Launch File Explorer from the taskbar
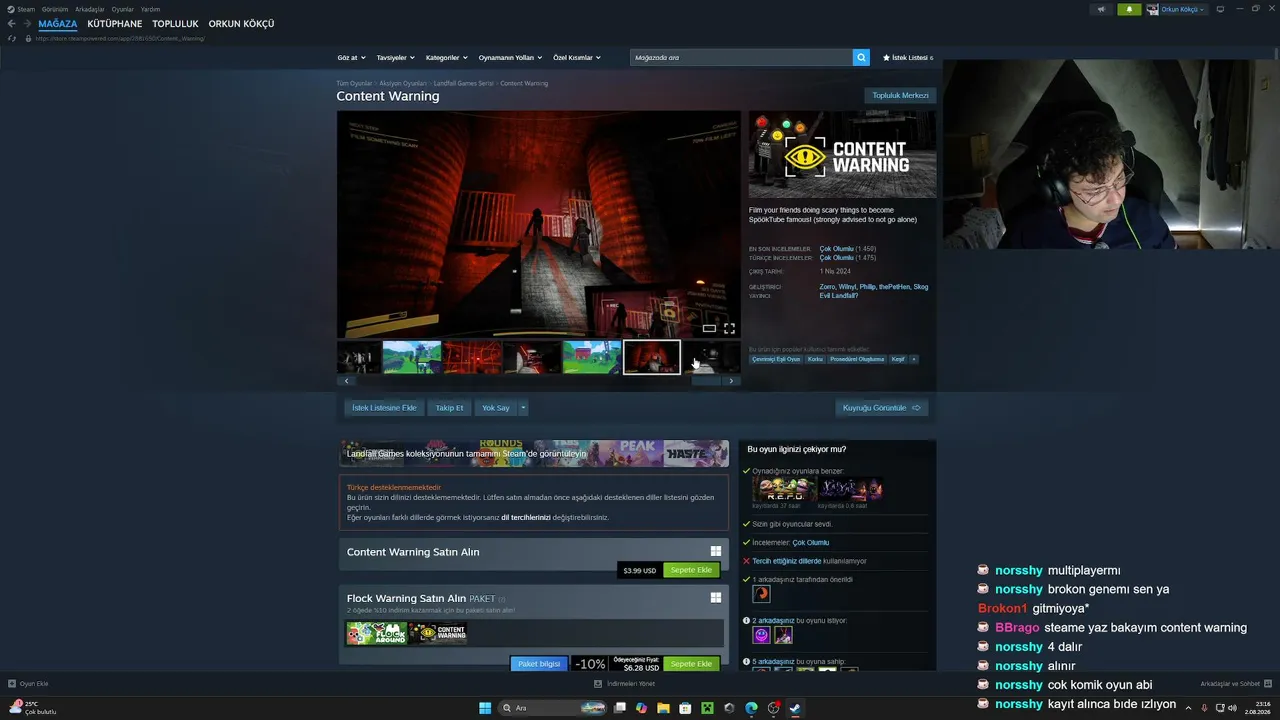The width and height of the screenshot is (1280, 720). tap(663, 708)
